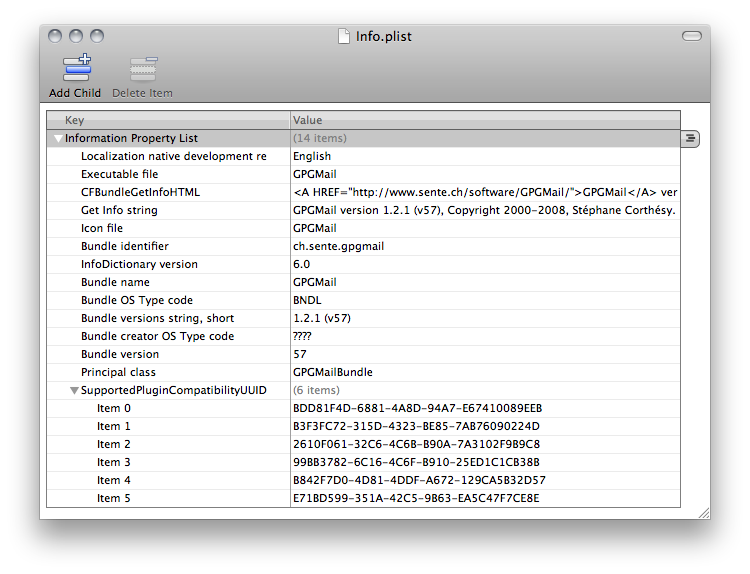This screenshot has width=750, height=574.
Task: Click the 57 Bundle version value
Action: point(300,354)
